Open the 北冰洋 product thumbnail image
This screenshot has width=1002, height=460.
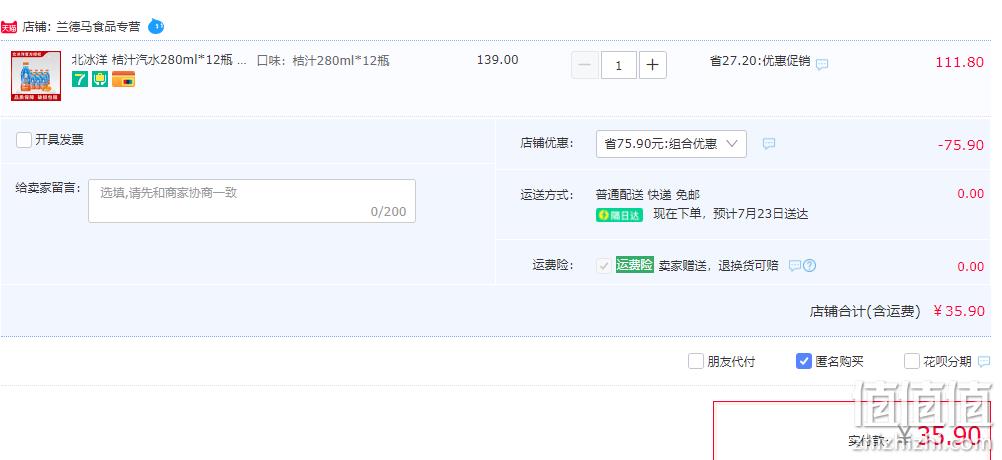36,76
